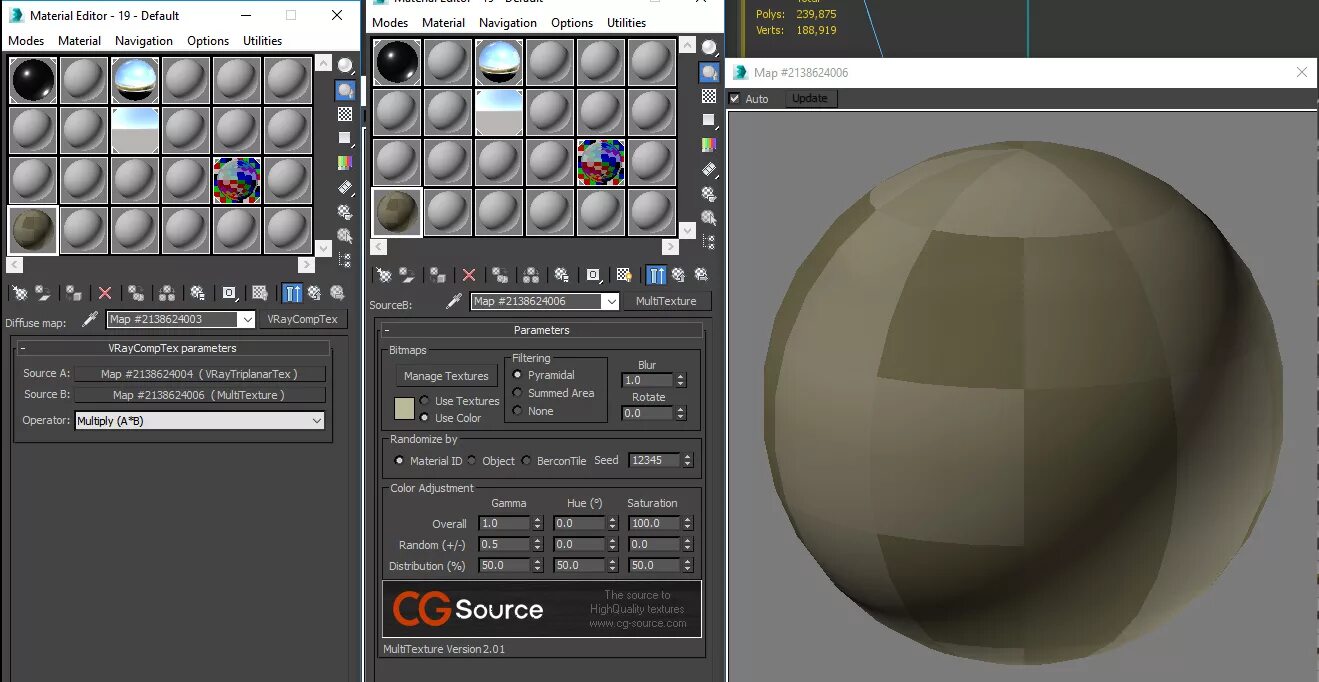The height and width of the screenshot is (682, 1319).
Task: Select Randomize by BerconTile
Action: [526, 461]
